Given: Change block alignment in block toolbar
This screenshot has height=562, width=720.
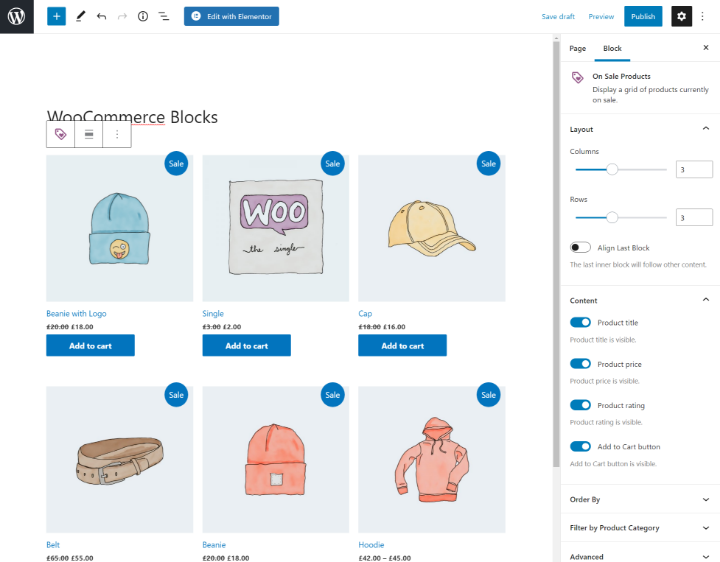Looking at the screenshot, I should [x=89, y=134].
